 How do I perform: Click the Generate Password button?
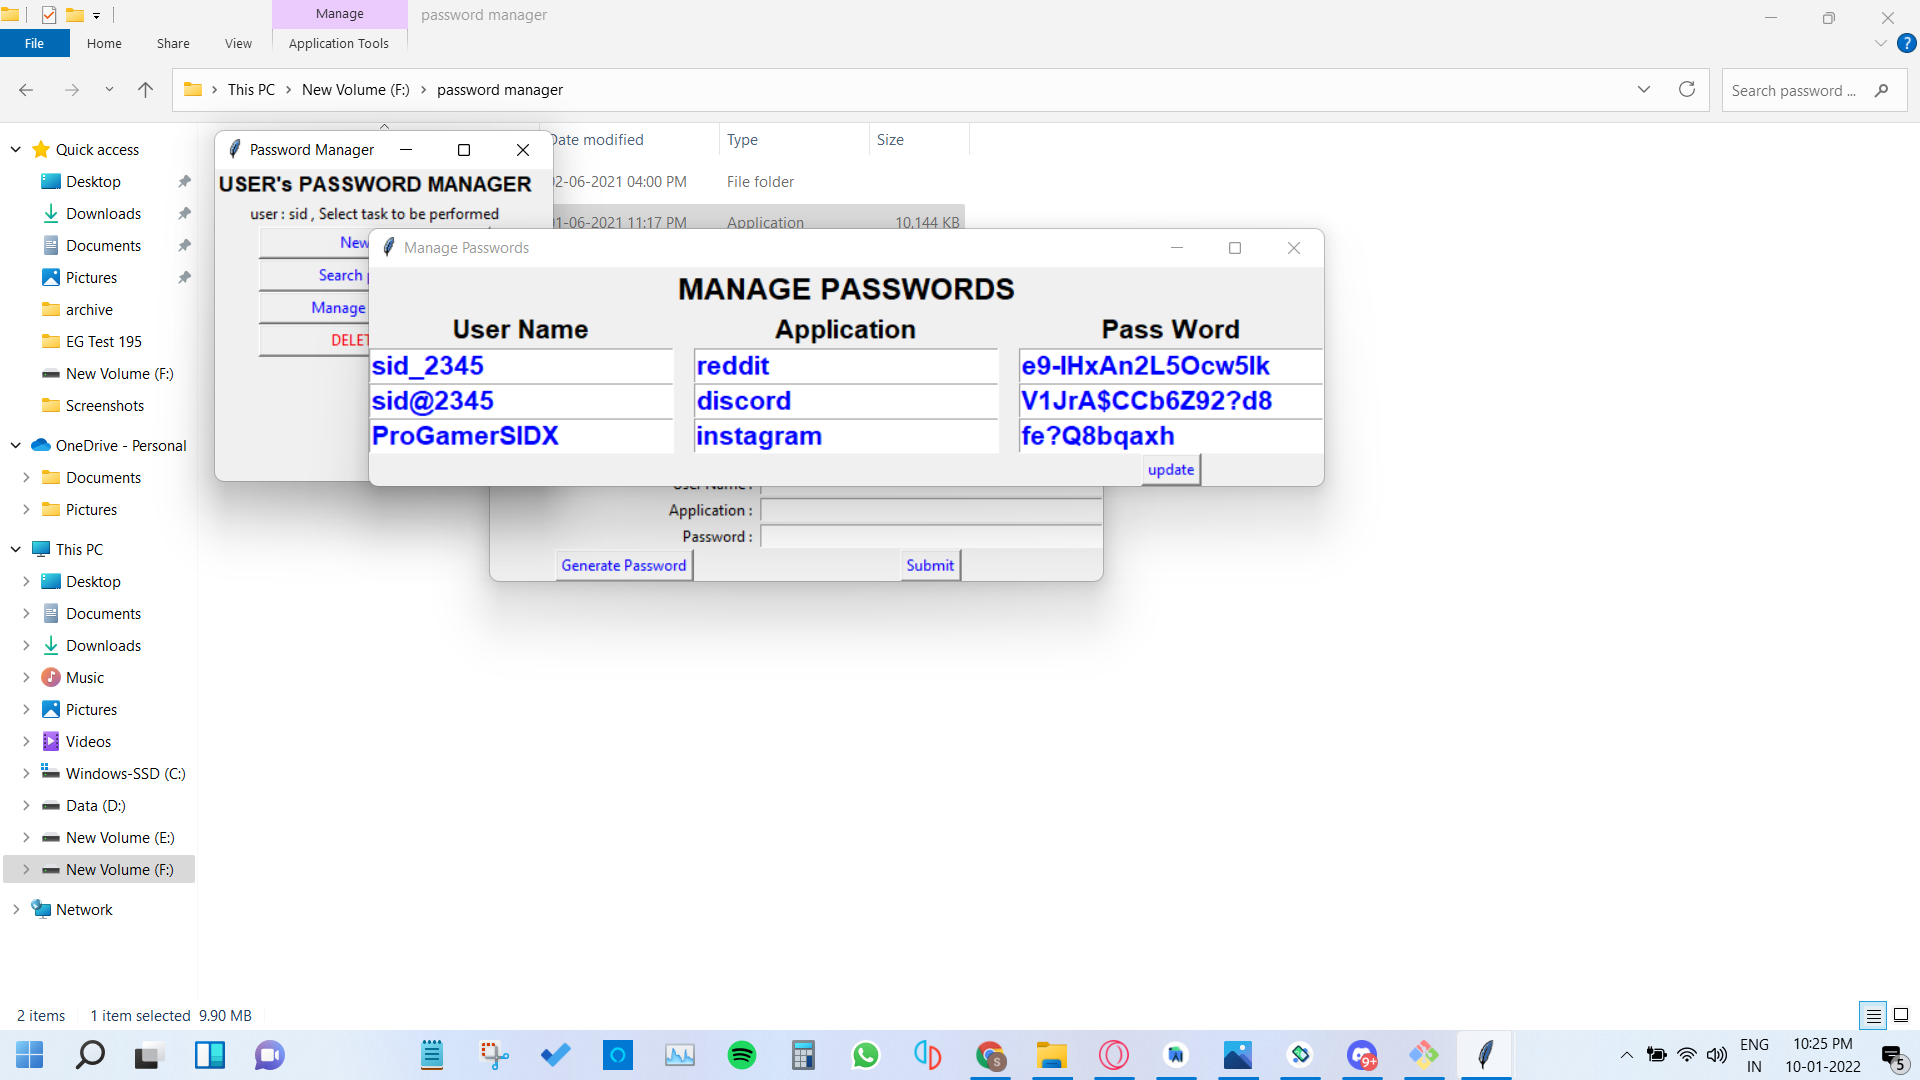click(623, 565)
